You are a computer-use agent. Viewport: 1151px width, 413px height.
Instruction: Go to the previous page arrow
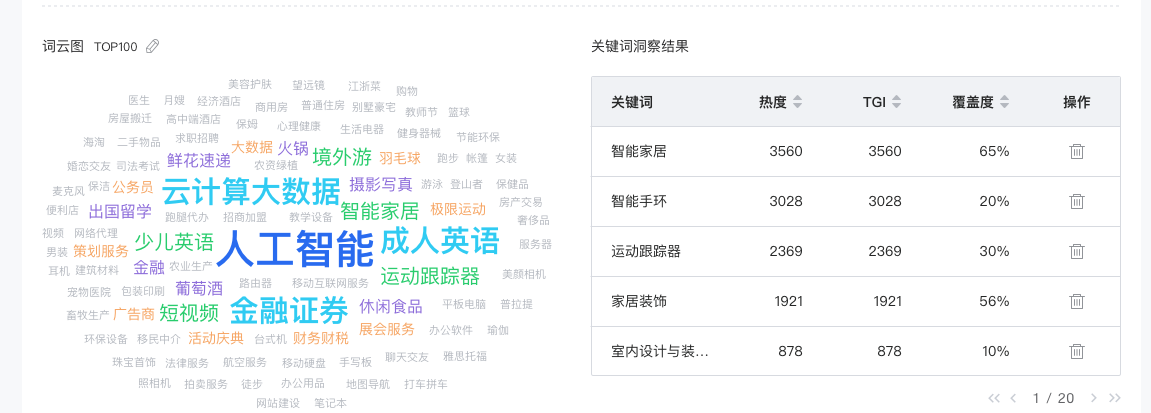coord(1013,398)
